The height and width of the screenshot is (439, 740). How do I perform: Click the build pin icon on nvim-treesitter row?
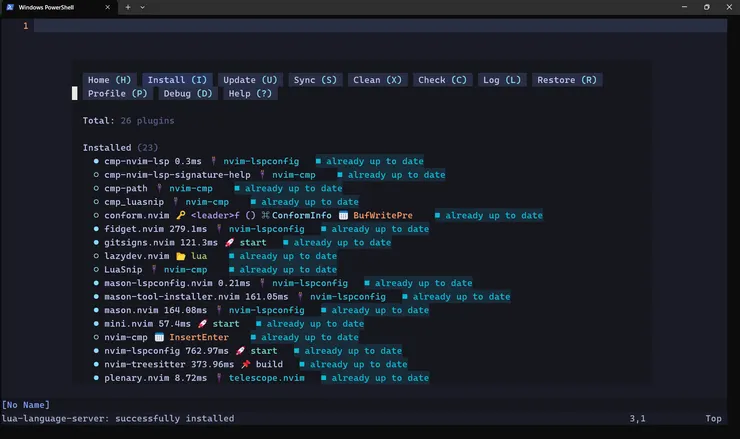[x=245, y=364]
